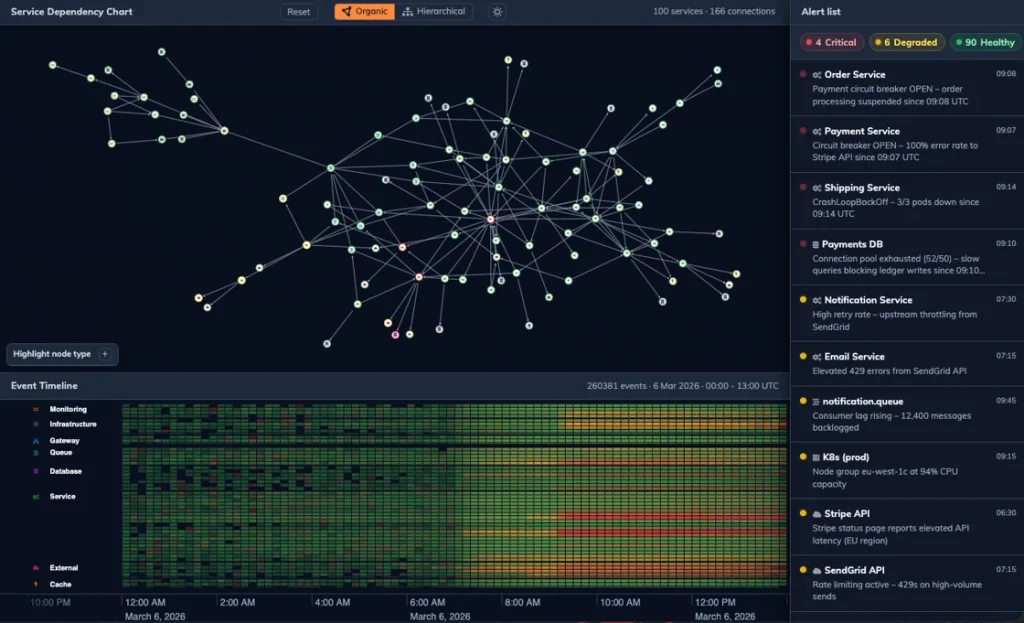This screenshot has width=1024, height=623.
Task: Click the 12:00 AM timeline tick
Action: tap(145, 603)
